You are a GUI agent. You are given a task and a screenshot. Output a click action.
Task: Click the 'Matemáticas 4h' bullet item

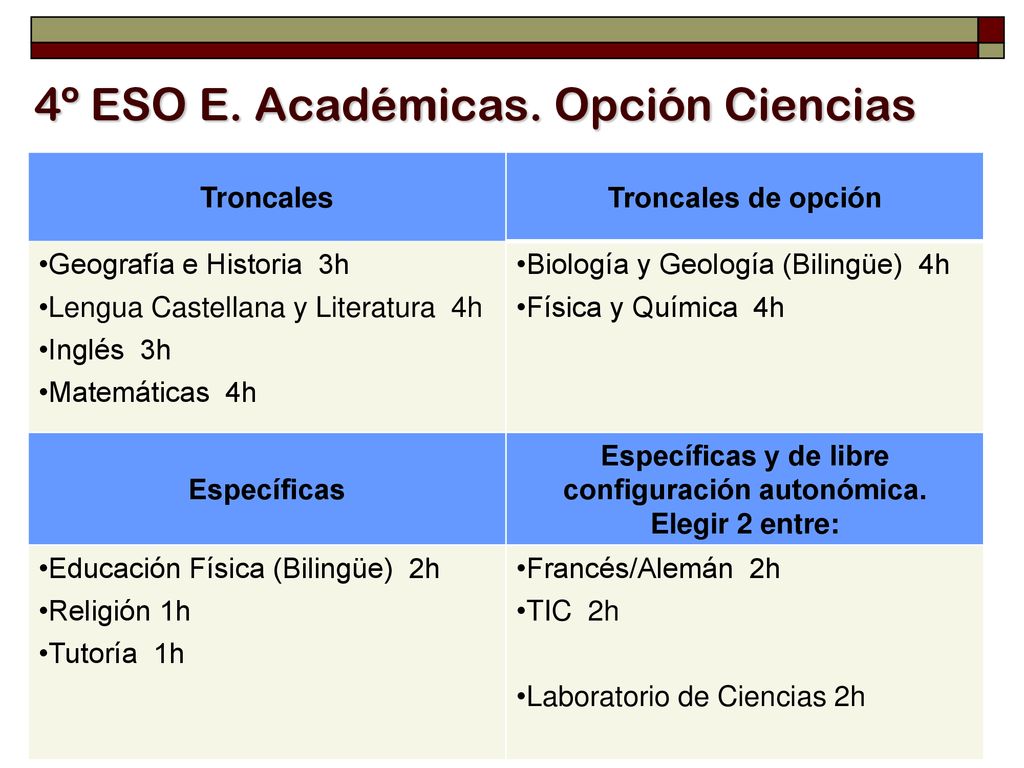tap(148, 393)
